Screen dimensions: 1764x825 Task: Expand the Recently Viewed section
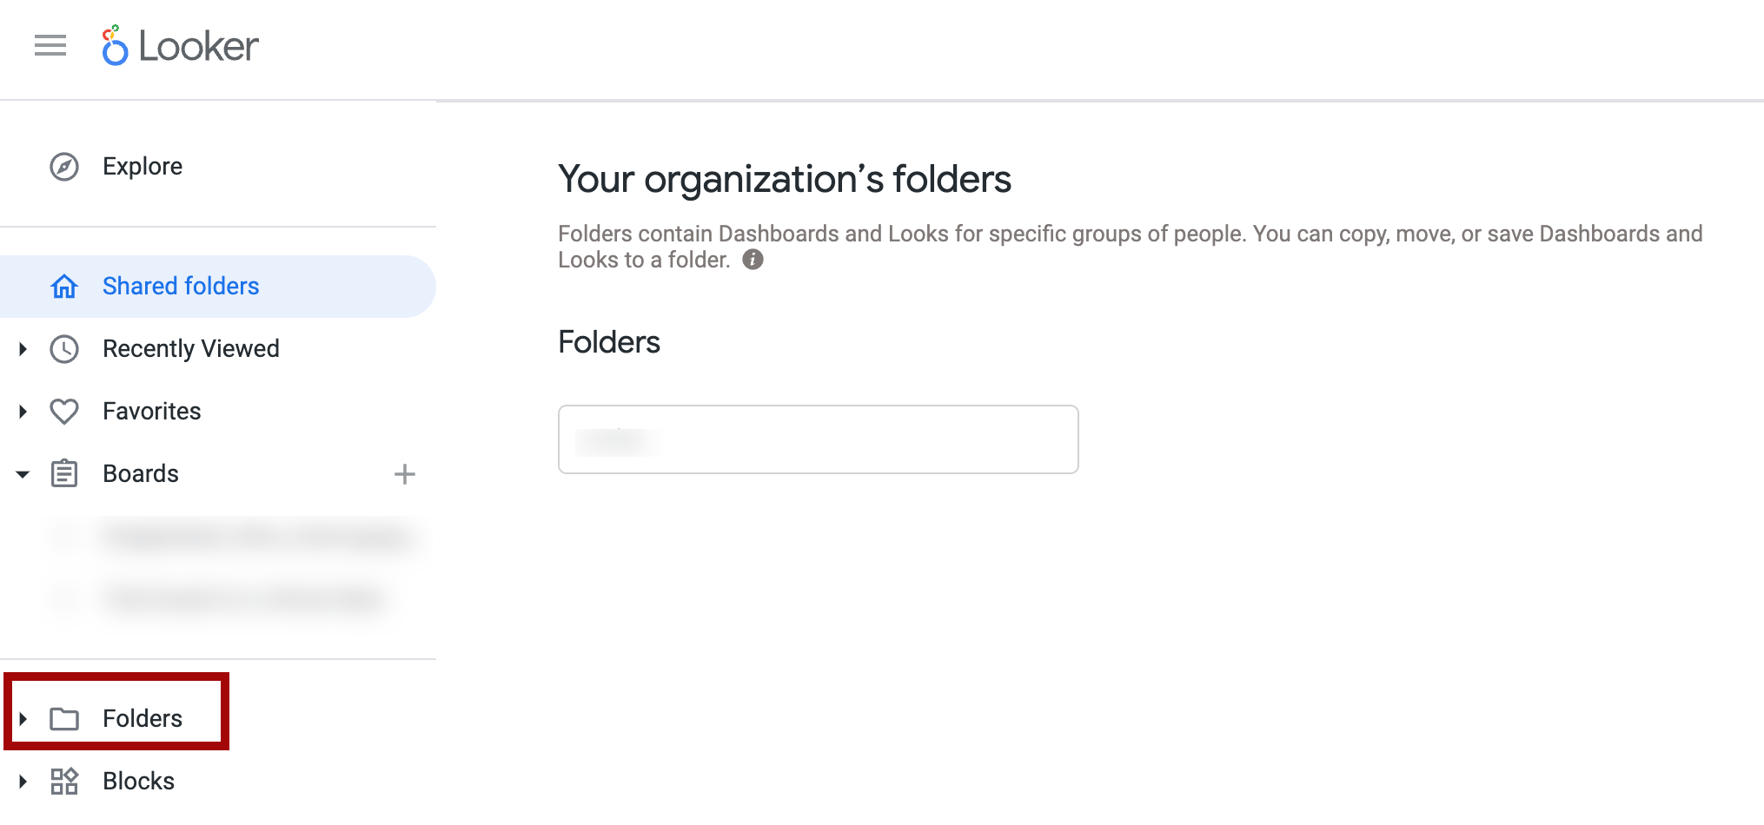click(x=22, y=348)
